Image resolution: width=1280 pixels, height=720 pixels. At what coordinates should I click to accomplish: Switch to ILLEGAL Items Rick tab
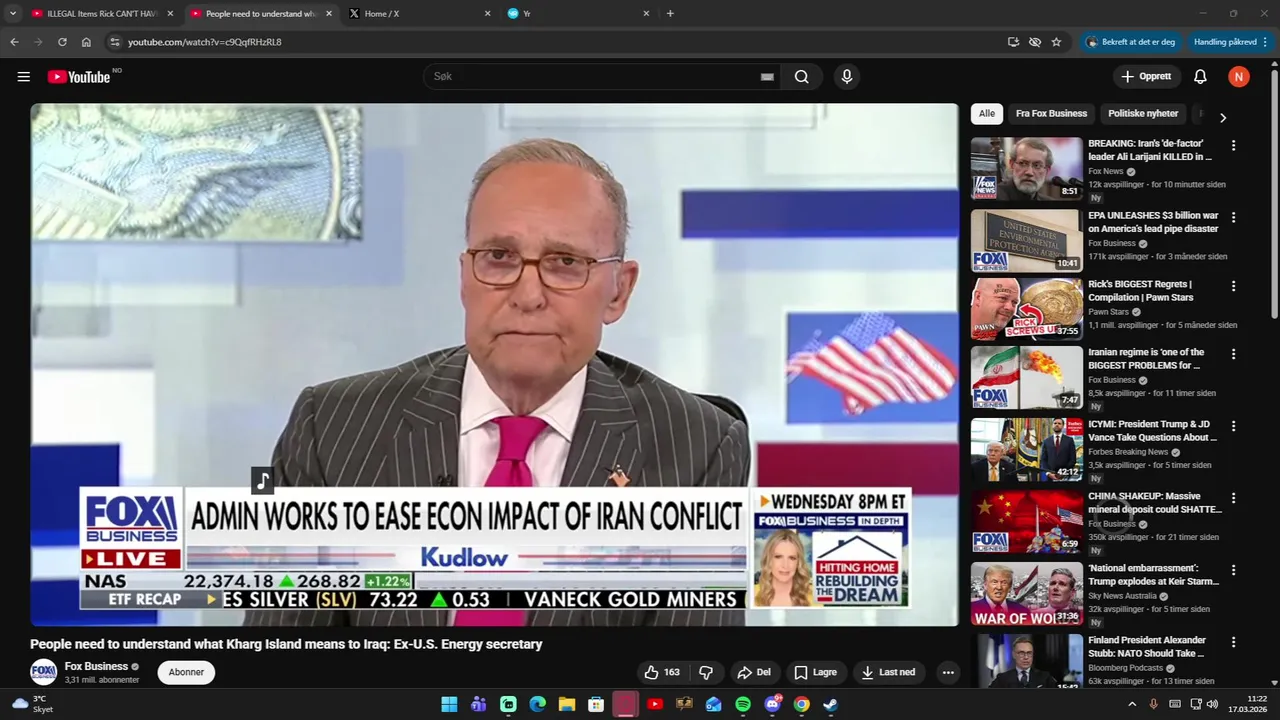tap(101, 13)
